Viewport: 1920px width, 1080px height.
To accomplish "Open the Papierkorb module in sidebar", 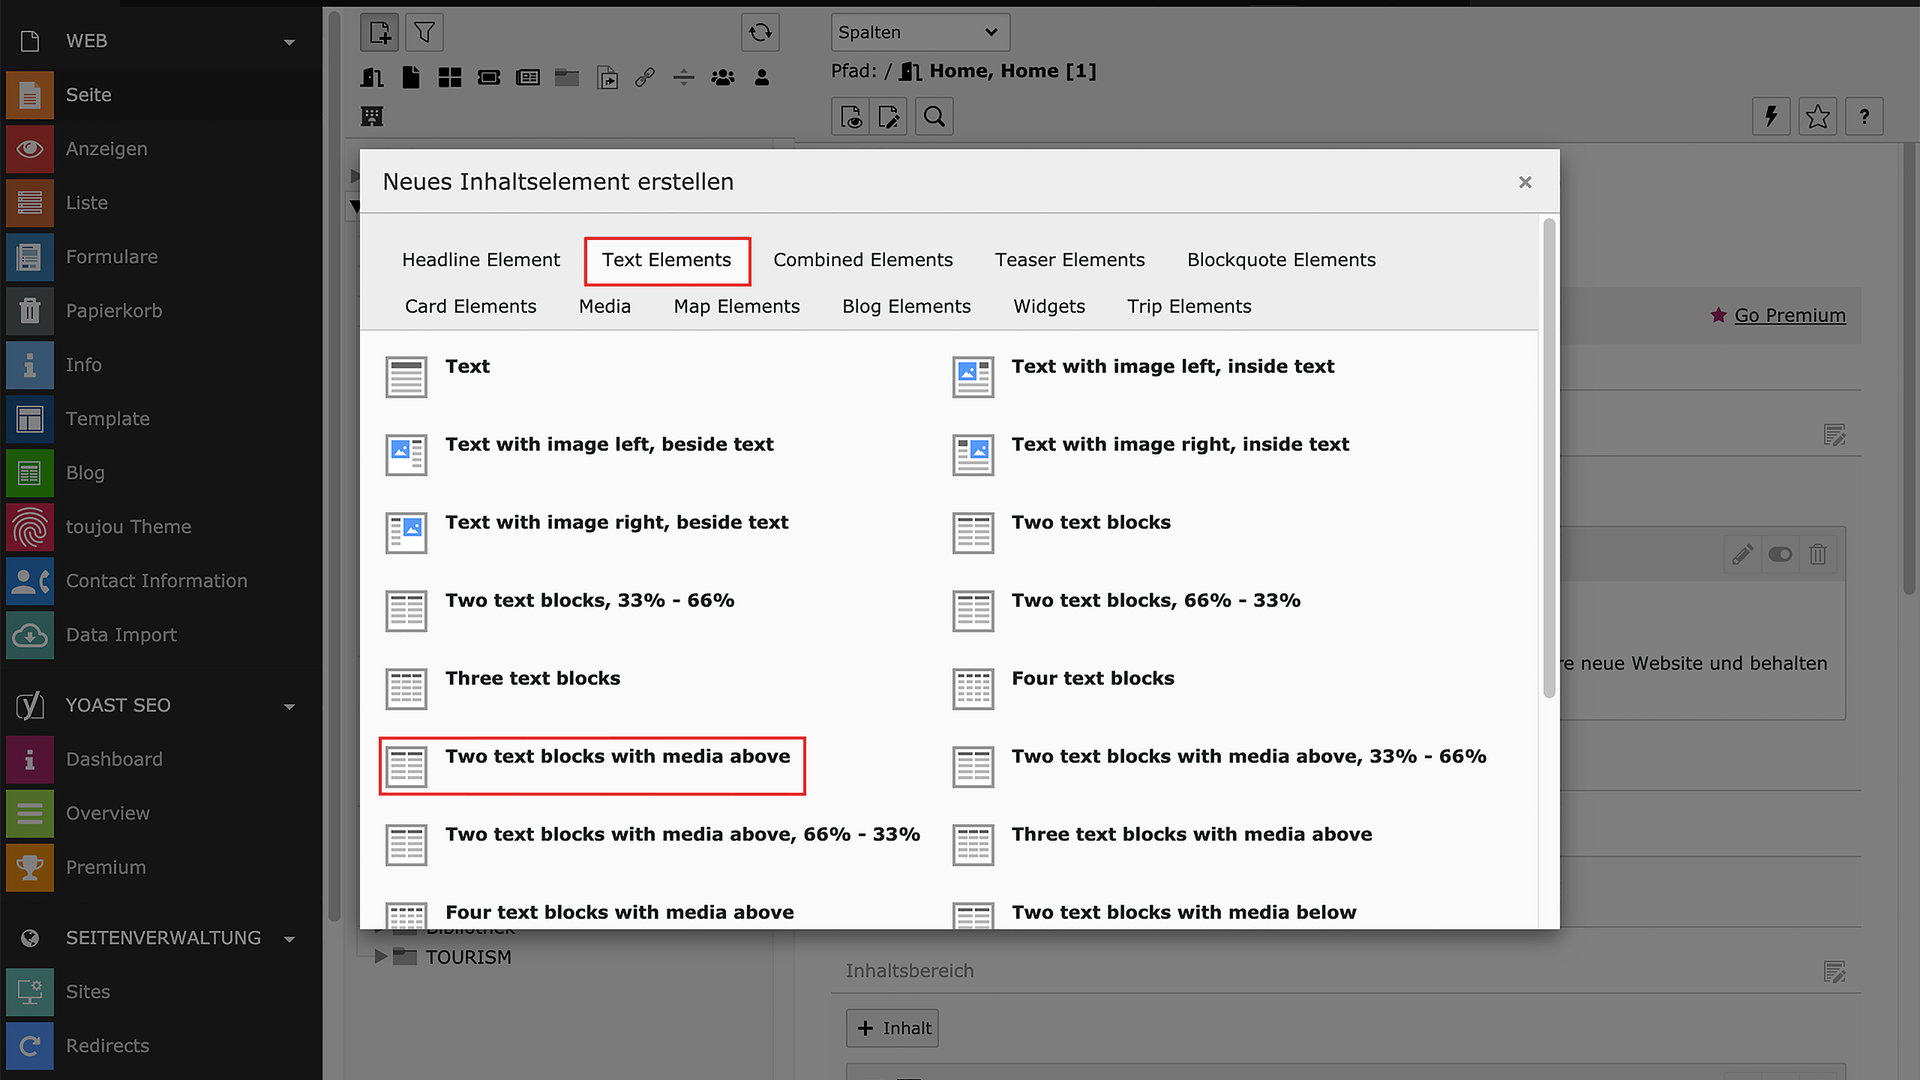I will click(114, 311).
